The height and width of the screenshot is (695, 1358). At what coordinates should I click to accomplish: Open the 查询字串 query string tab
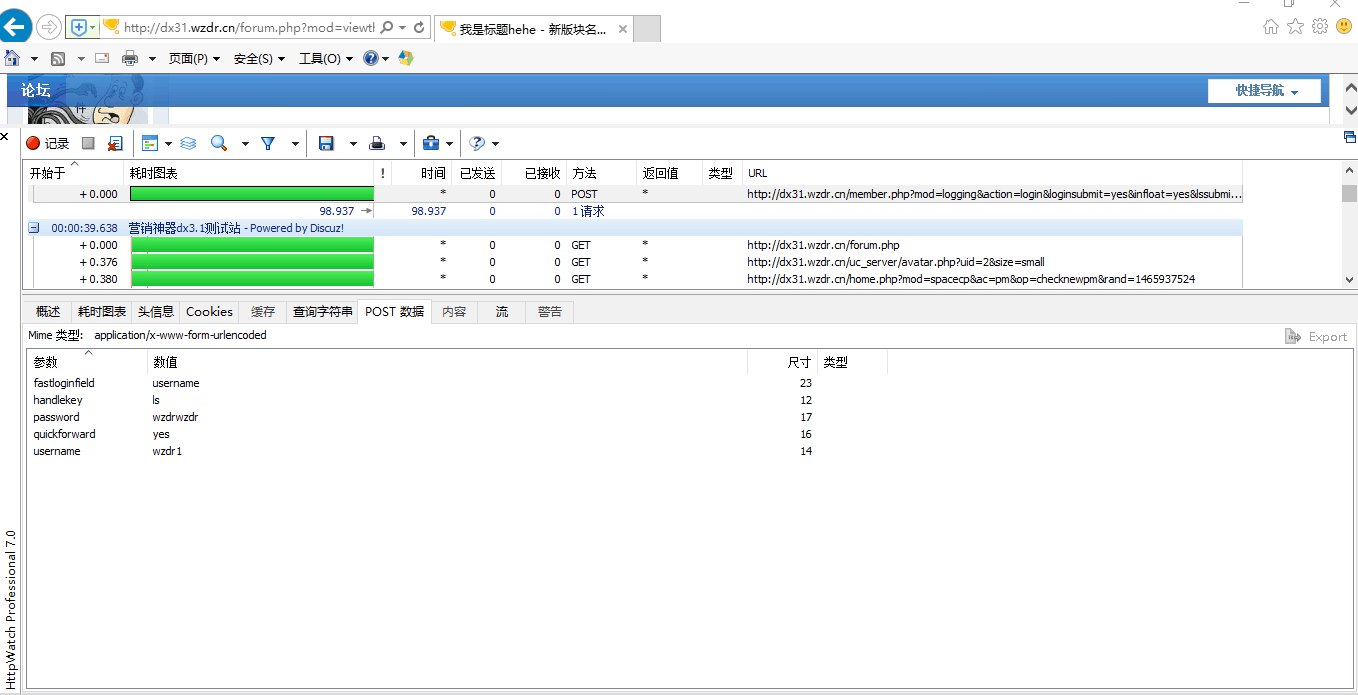[322, 312]
